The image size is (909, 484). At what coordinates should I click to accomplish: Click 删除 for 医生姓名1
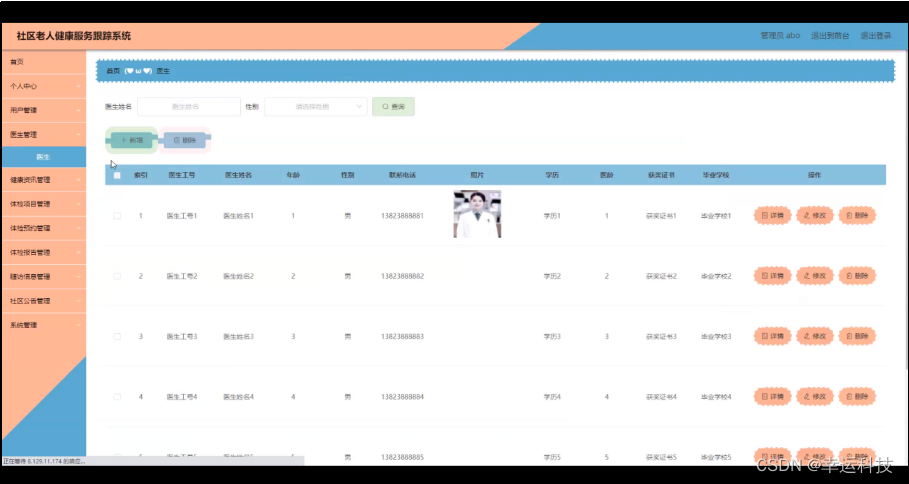point(857,216)
